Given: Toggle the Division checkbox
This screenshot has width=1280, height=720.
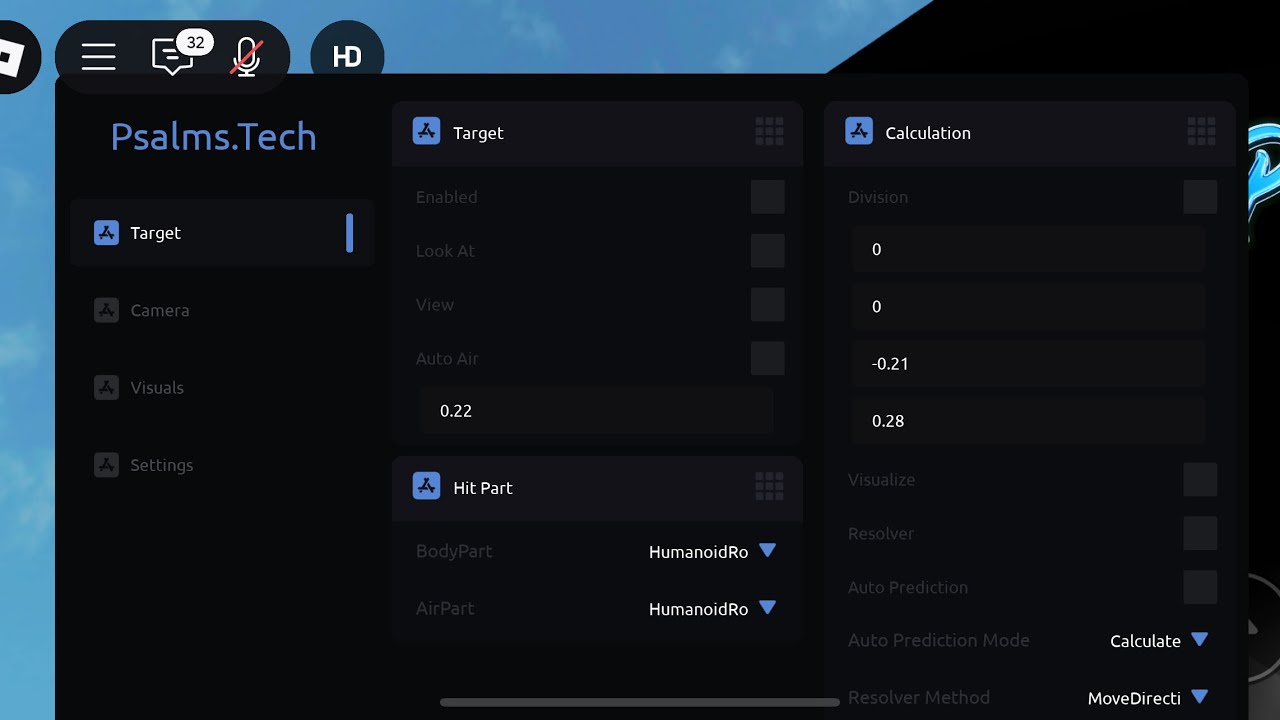Looking at the screenshot, I should (x=1200, y=197).
